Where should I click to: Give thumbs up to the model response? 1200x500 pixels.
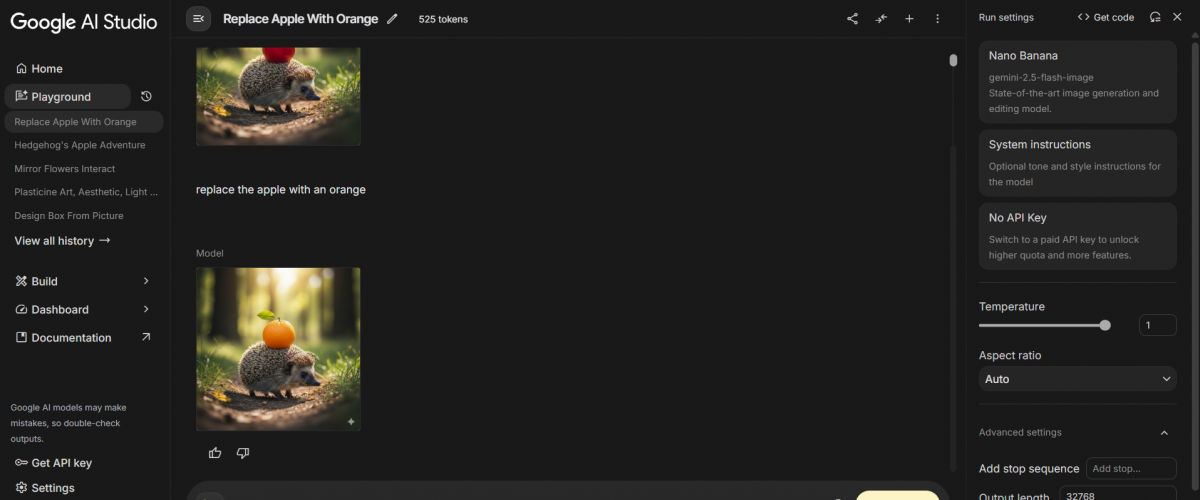pos(215,453)
